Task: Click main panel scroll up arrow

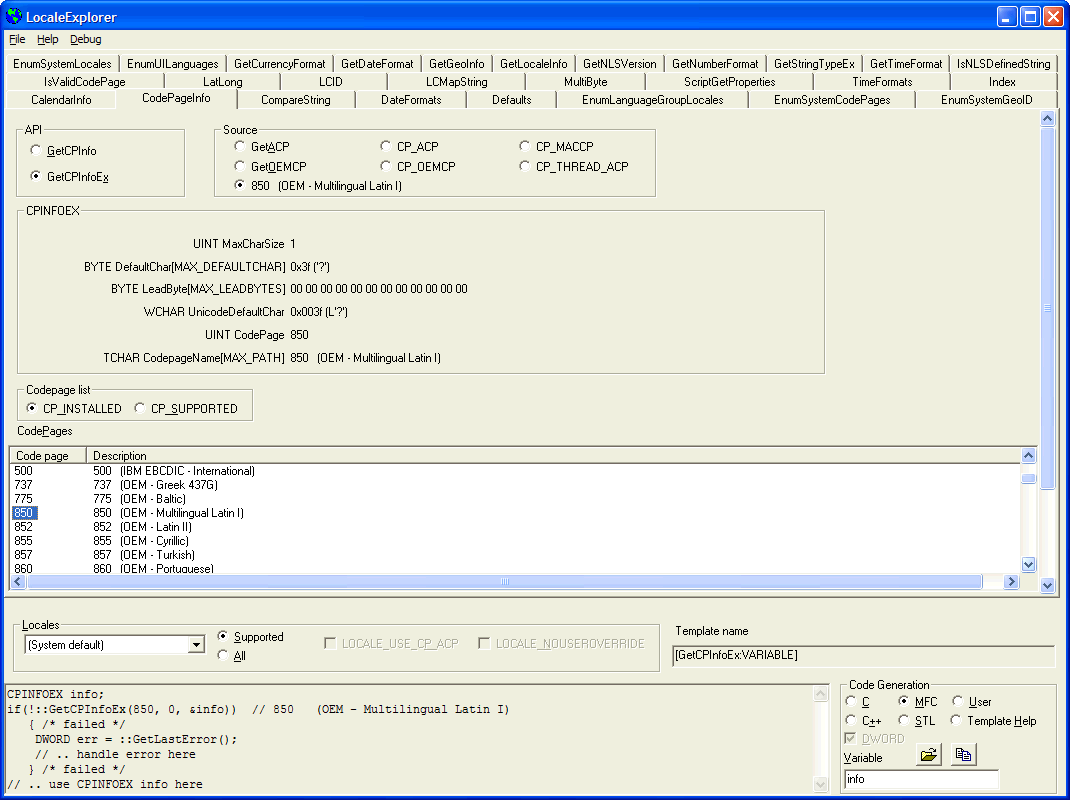Action: tap(1047, 119)
